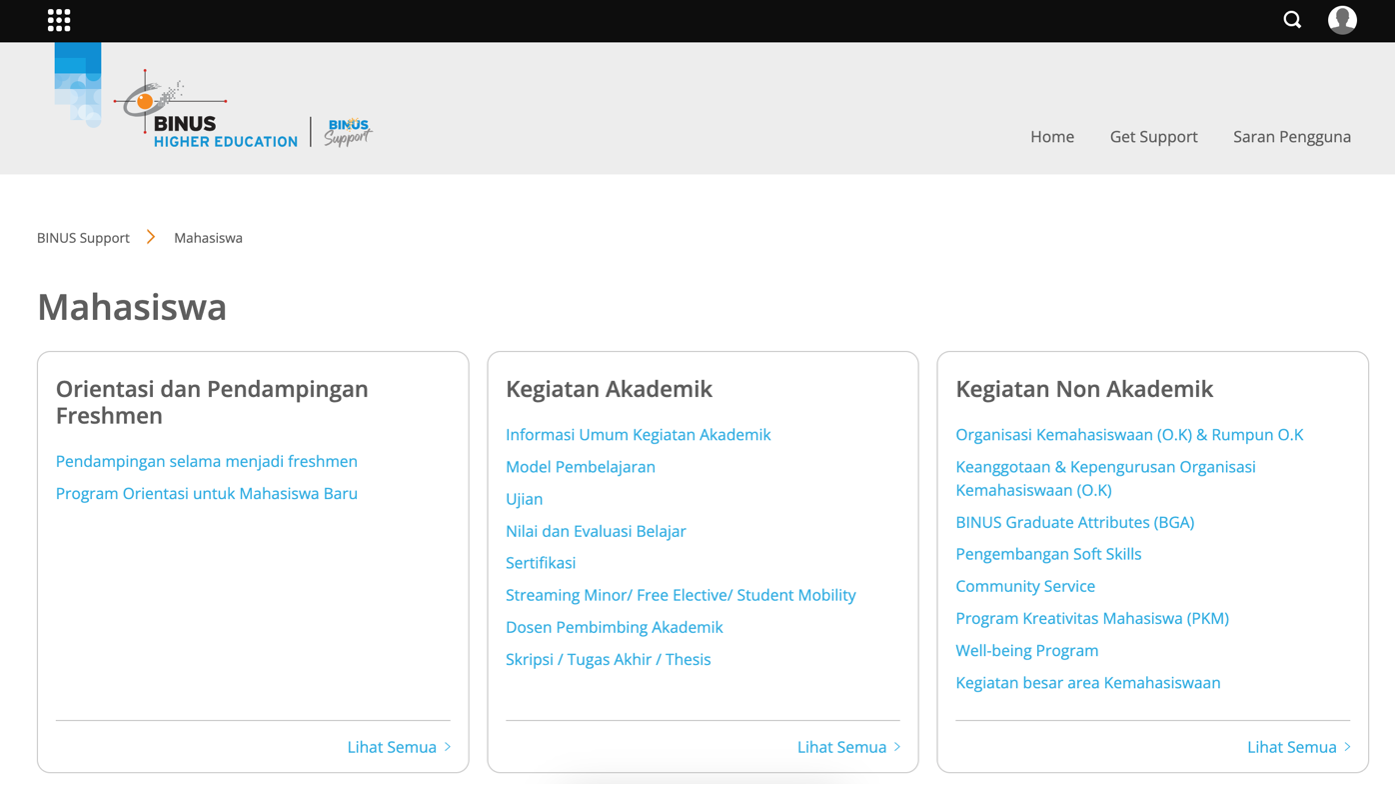Open the profile avatar menu

point(1341,20)
